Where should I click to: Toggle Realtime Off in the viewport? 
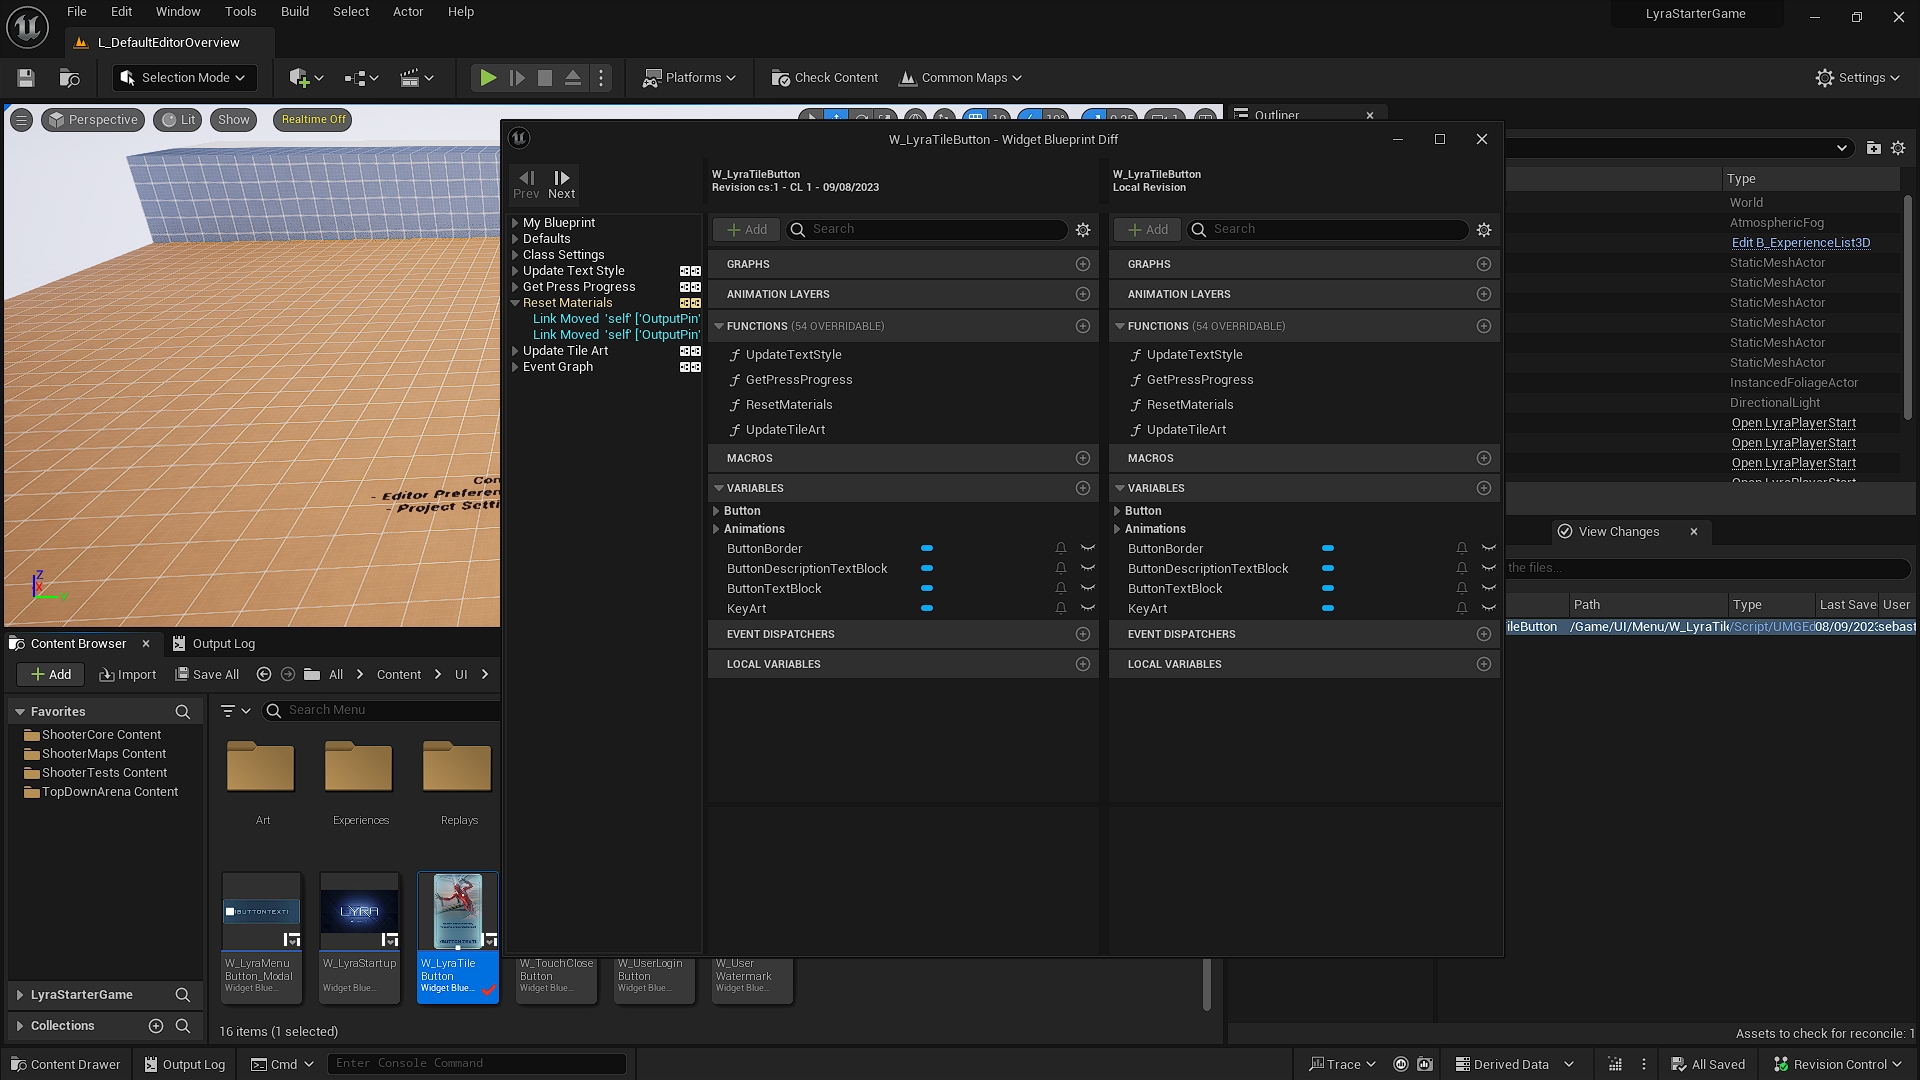click(312, 119)
